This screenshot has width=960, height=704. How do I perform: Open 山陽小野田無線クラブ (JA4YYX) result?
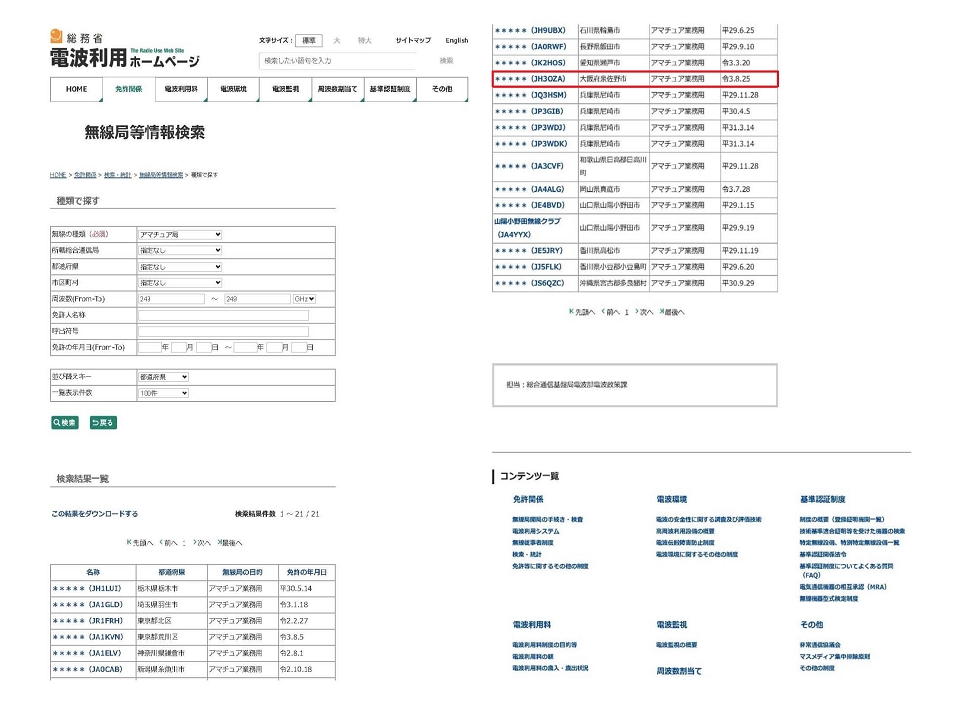(x=527, y=228)
